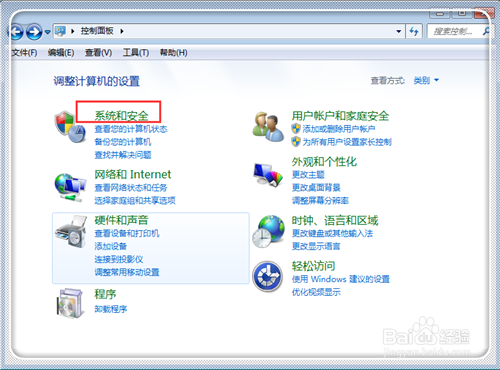Viewport: 500px width, 370px height.
Task: Expand the arrow after 控制面板 breadcrumb
Action: tap(122, 31)
